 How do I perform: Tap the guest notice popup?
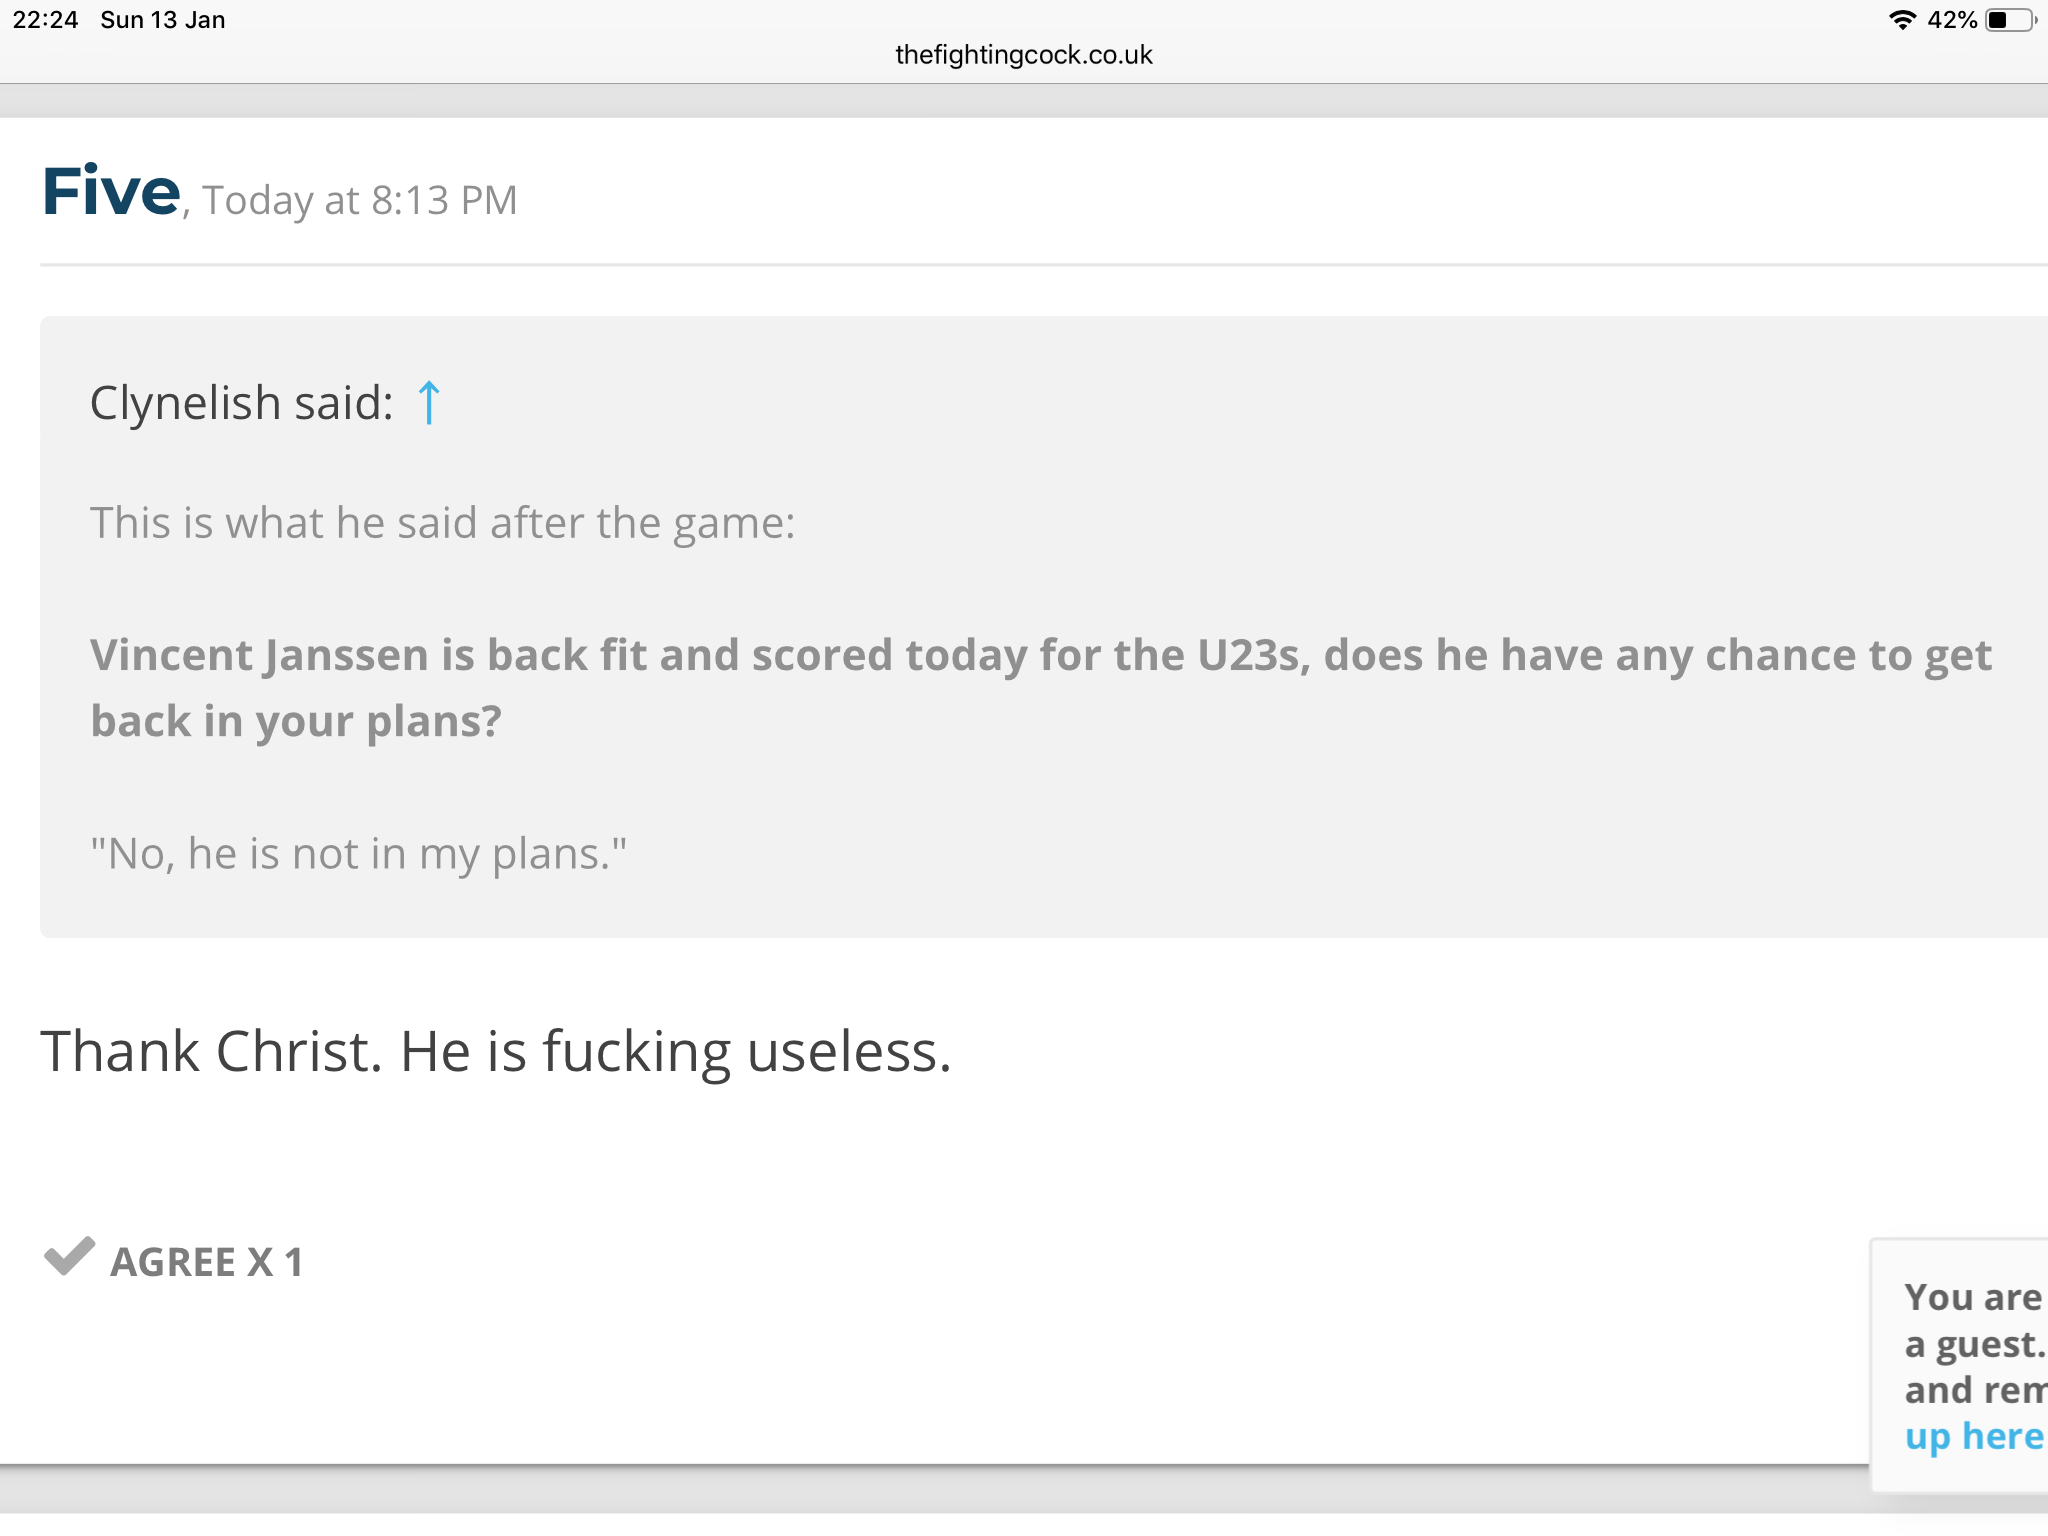[1960, 1365]
